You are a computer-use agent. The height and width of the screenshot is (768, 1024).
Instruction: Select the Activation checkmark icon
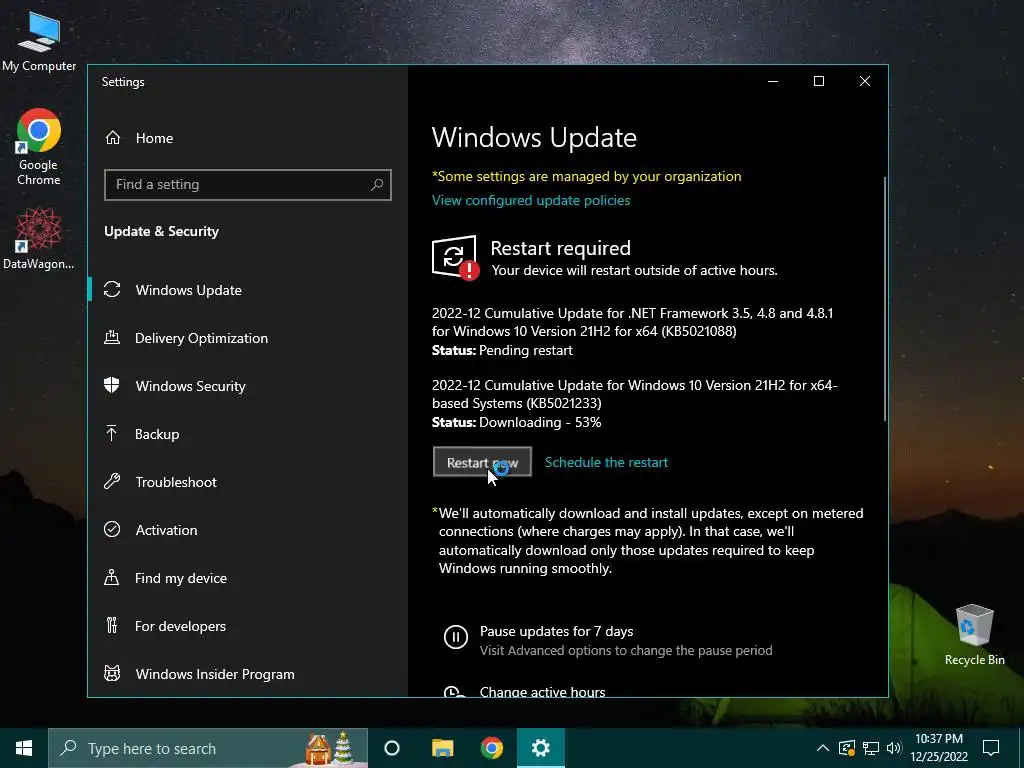[x=112, y=529]
